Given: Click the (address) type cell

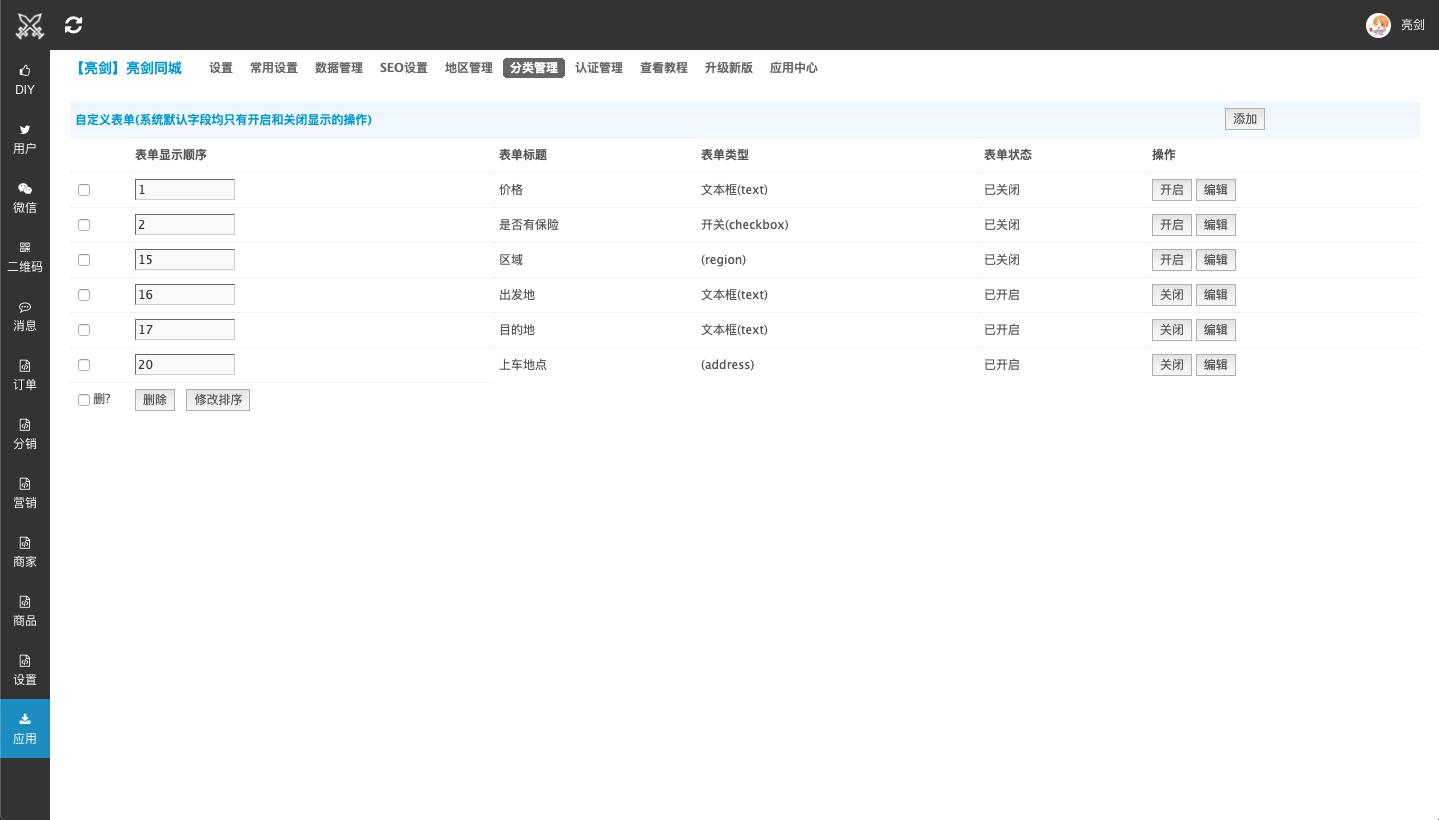Looking at the screenshot, I should 728,365.
